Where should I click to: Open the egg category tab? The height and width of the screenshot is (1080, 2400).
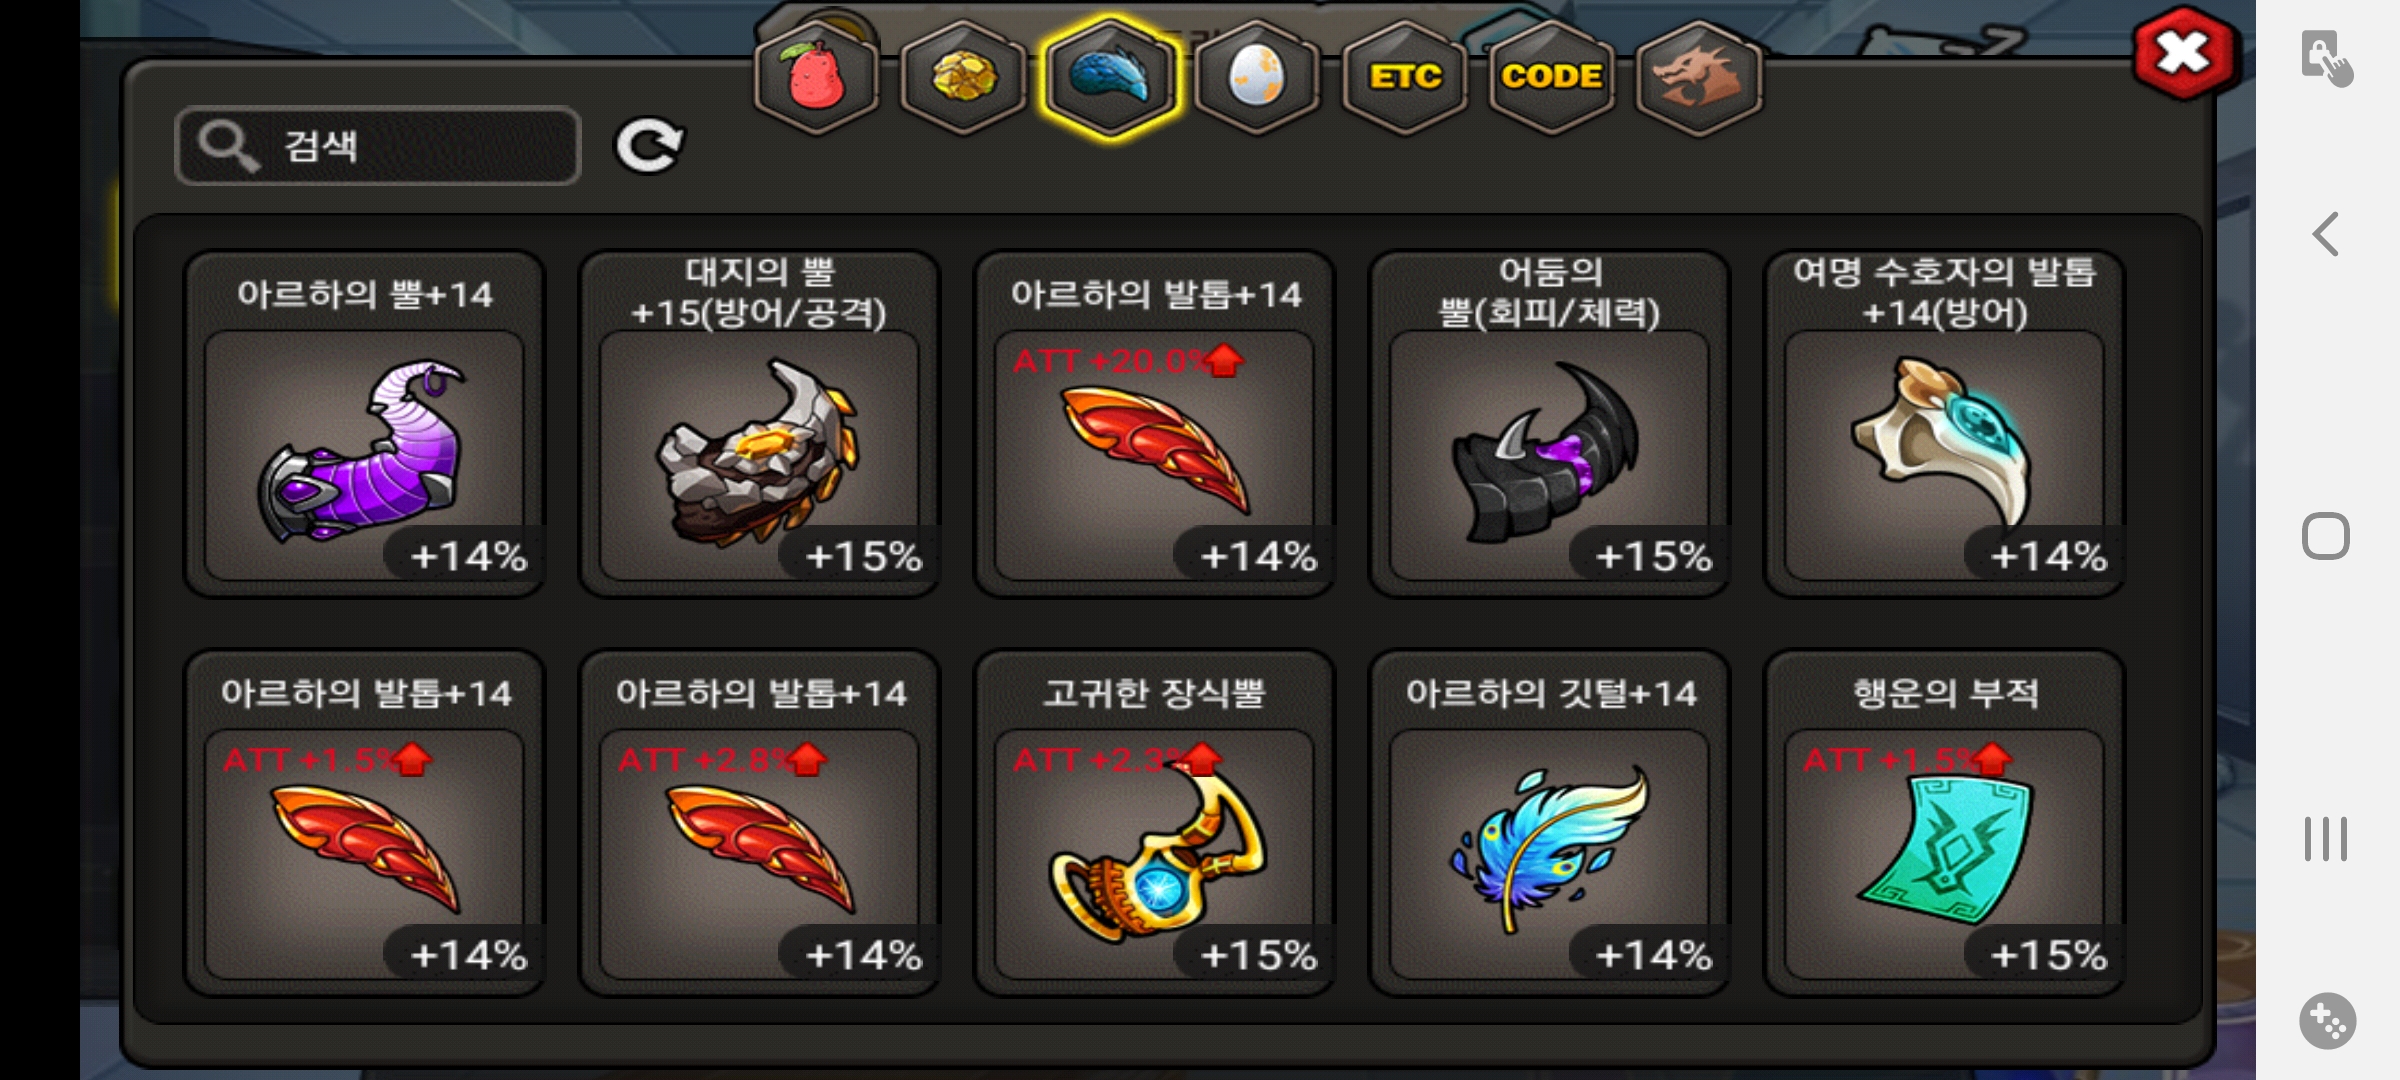click(x=1257, y=76)
